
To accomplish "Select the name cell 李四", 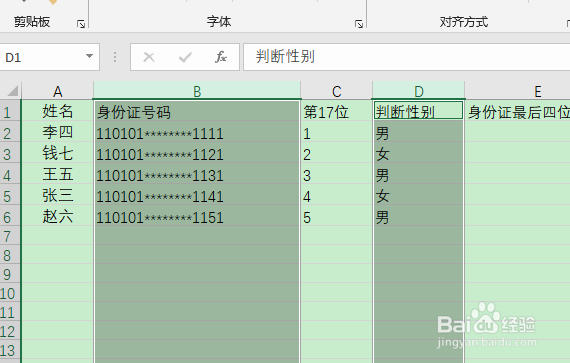I will 57,132.
